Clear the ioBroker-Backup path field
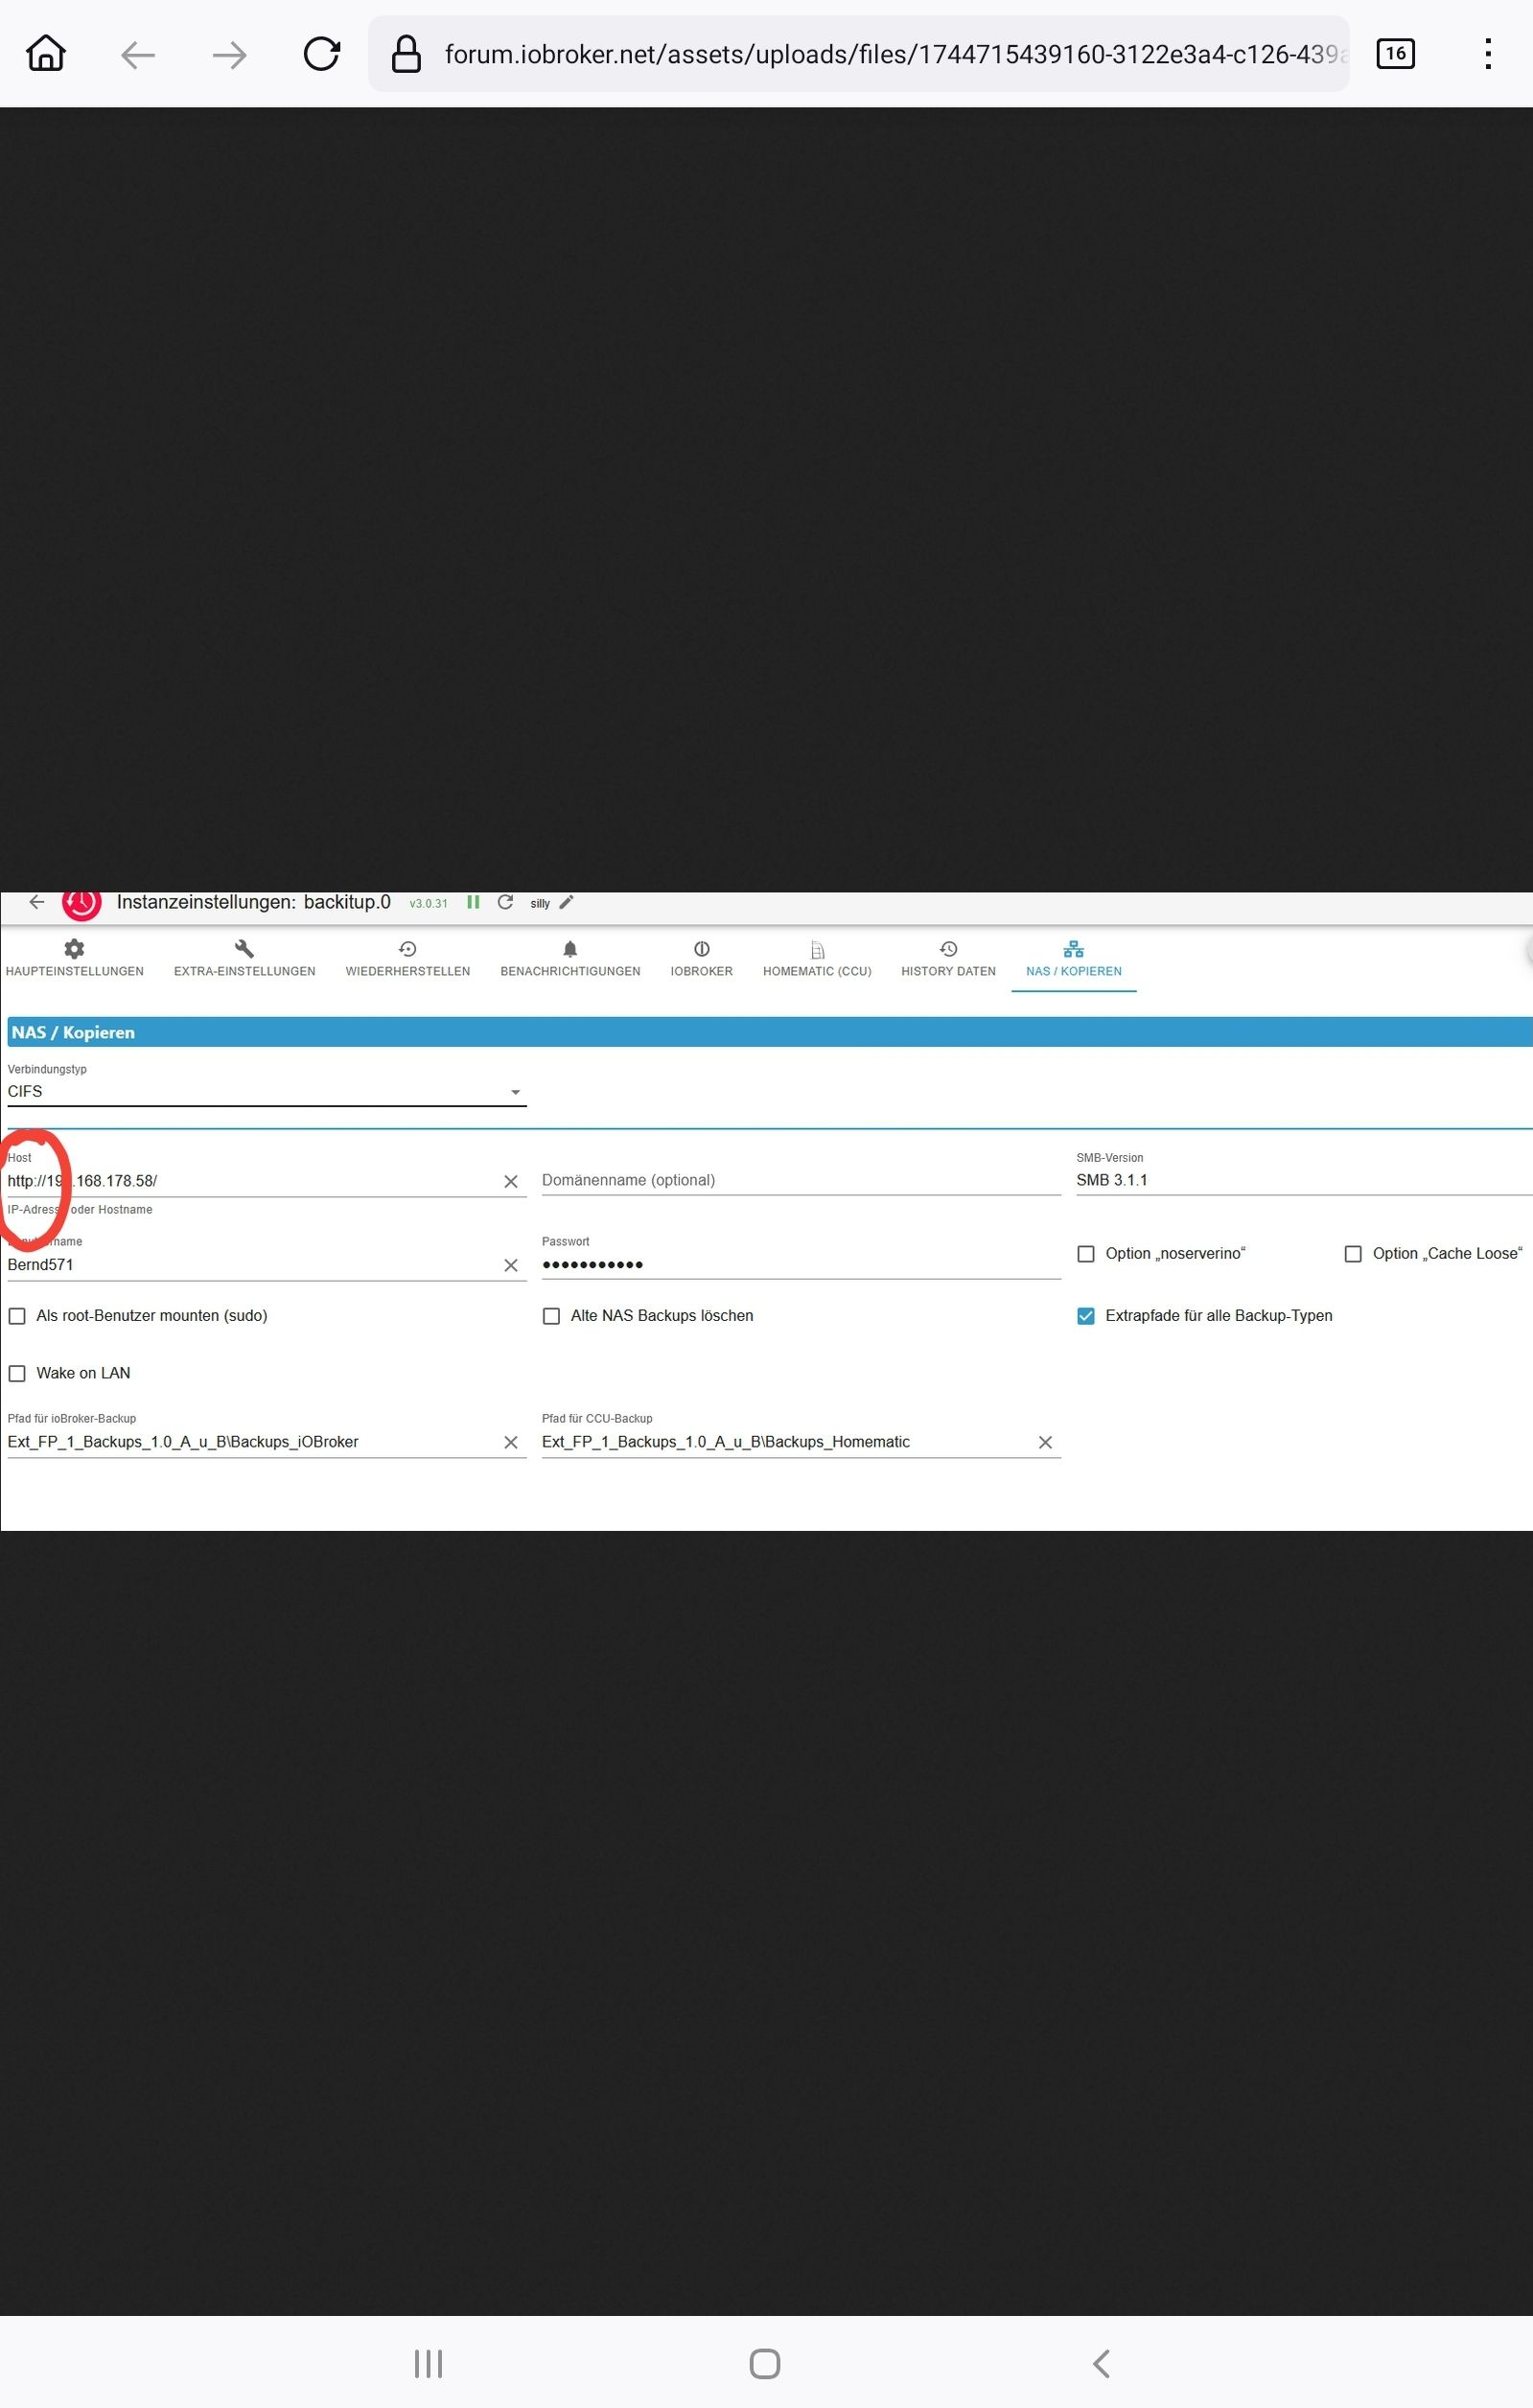Screen dimensions: 1533x2408 point(511,1443)
